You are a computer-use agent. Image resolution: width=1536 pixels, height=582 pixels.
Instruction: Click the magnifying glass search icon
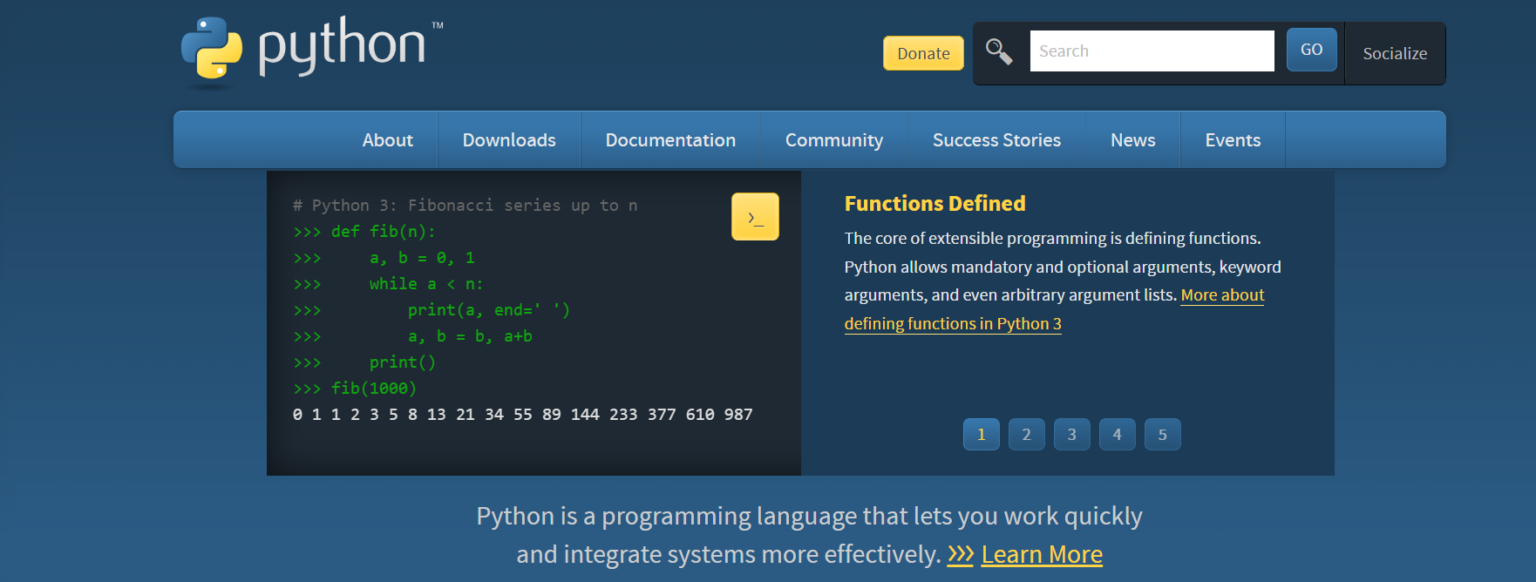pos(998,52)
